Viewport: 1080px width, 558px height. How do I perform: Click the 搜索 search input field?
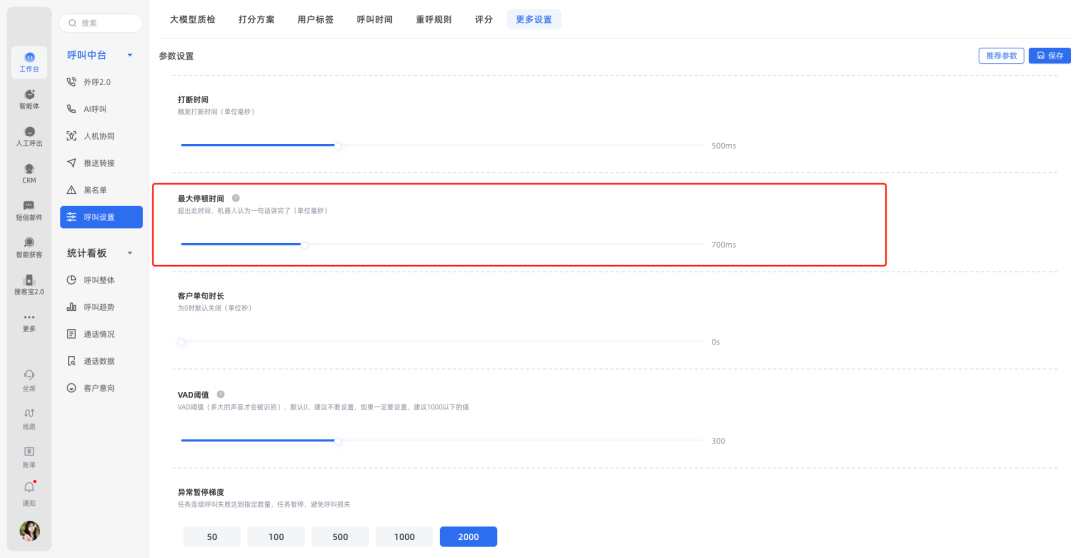coord(100,22)
